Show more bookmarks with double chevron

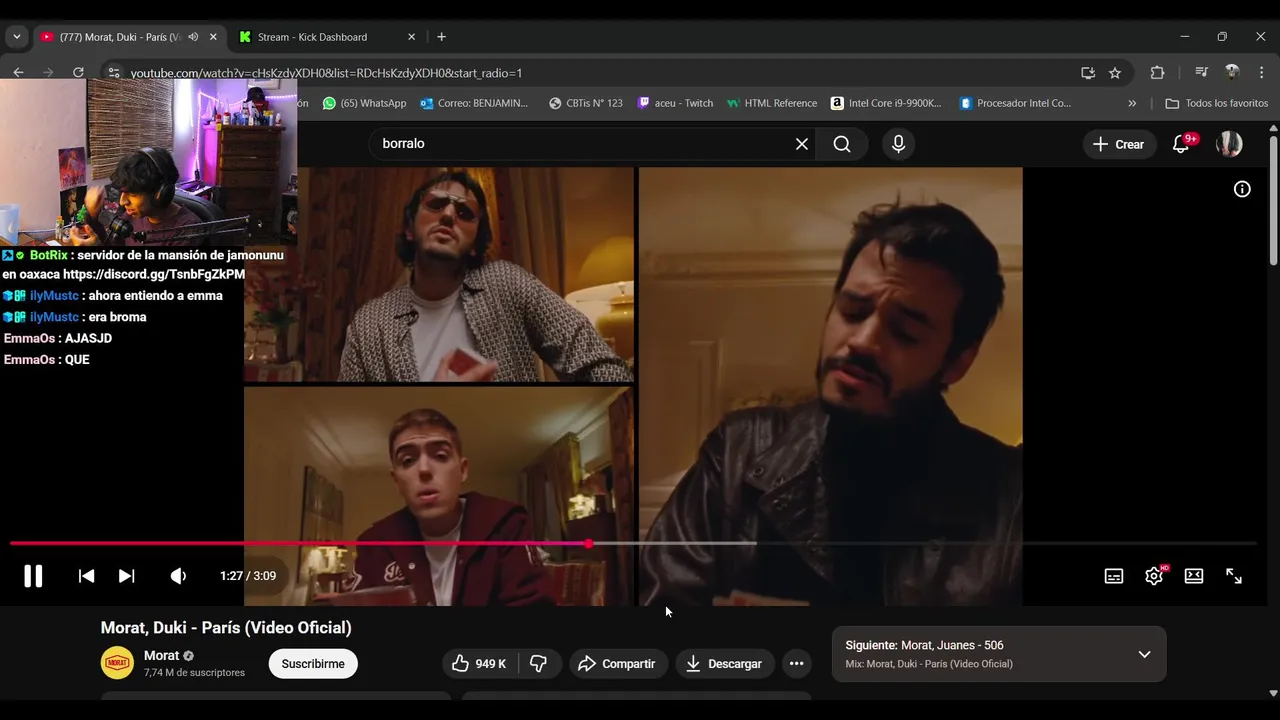click(x=1132, y=103)
